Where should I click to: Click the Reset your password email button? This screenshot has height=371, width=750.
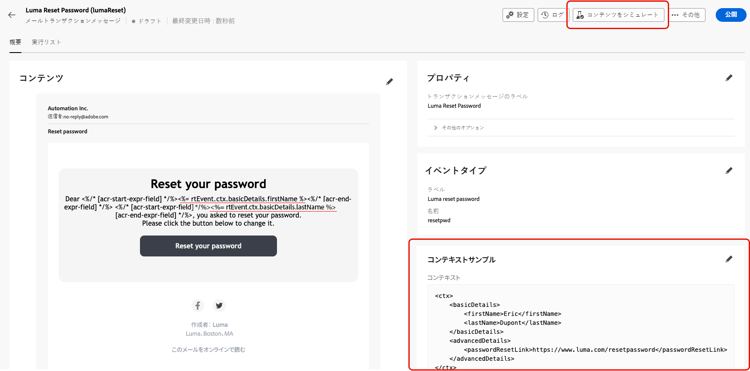208,246
